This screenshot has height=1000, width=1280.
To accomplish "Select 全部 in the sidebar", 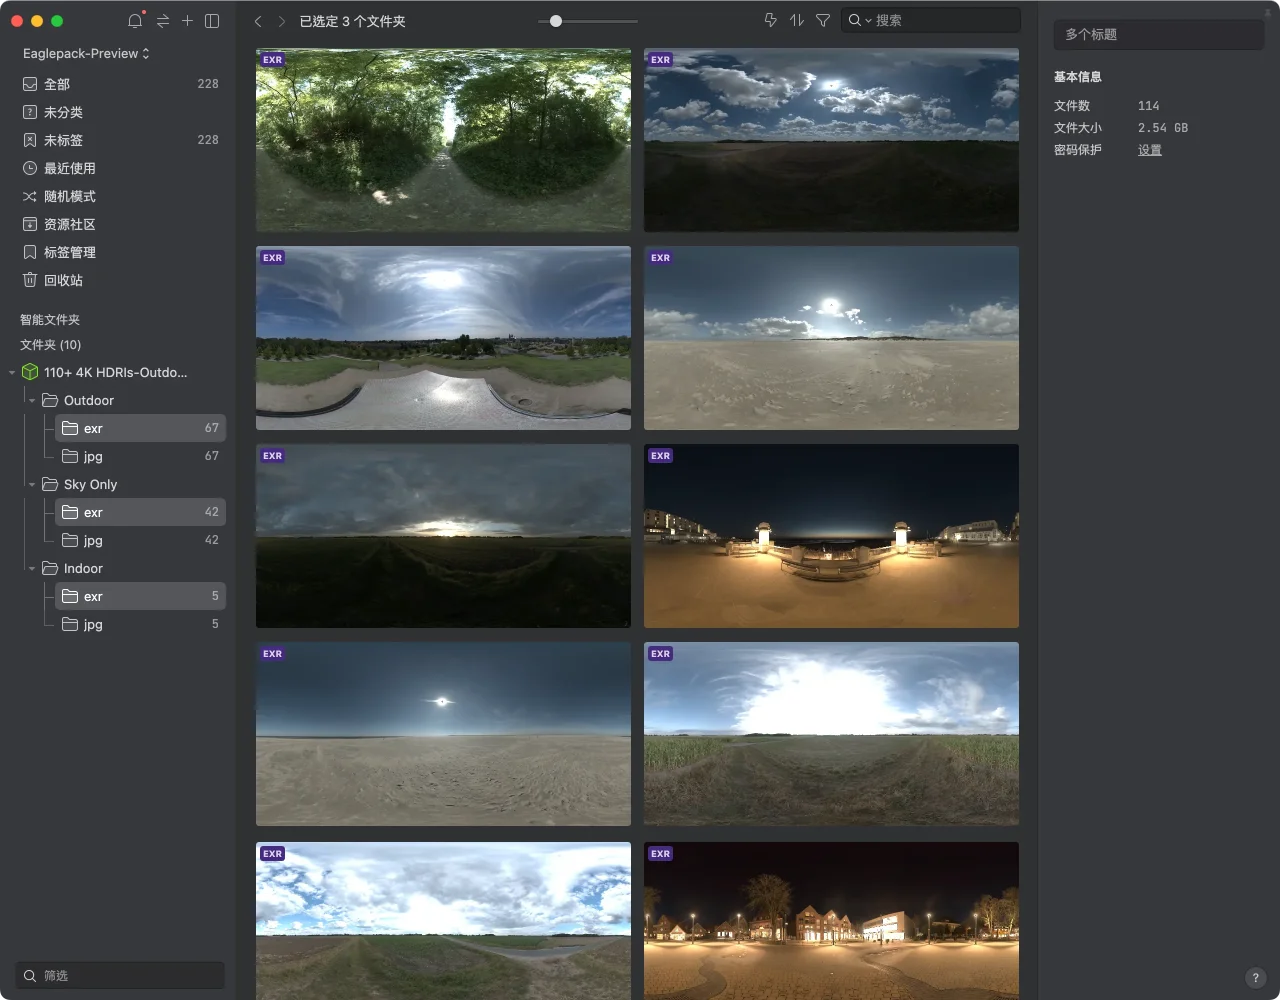I will tap(120, 84).
